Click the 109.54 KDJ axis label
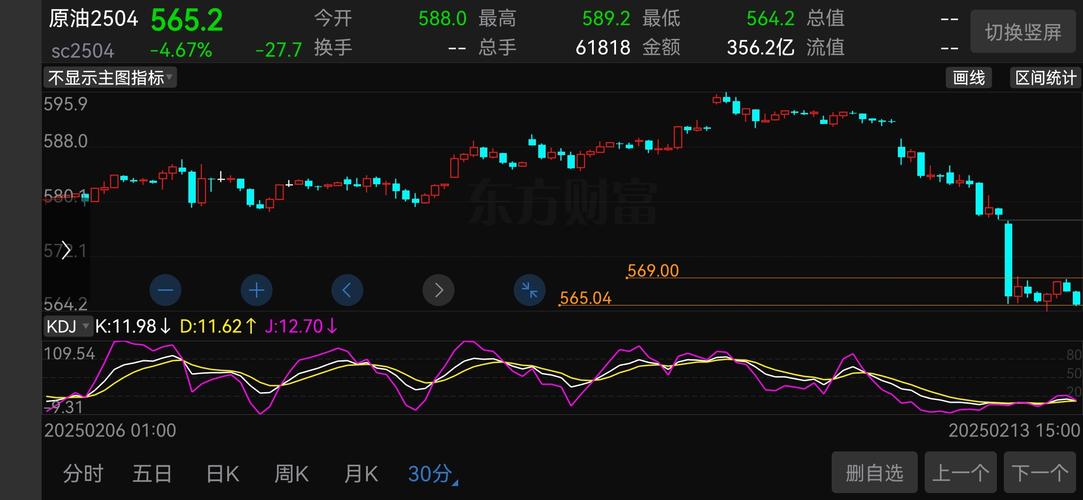 coord(69,354)
